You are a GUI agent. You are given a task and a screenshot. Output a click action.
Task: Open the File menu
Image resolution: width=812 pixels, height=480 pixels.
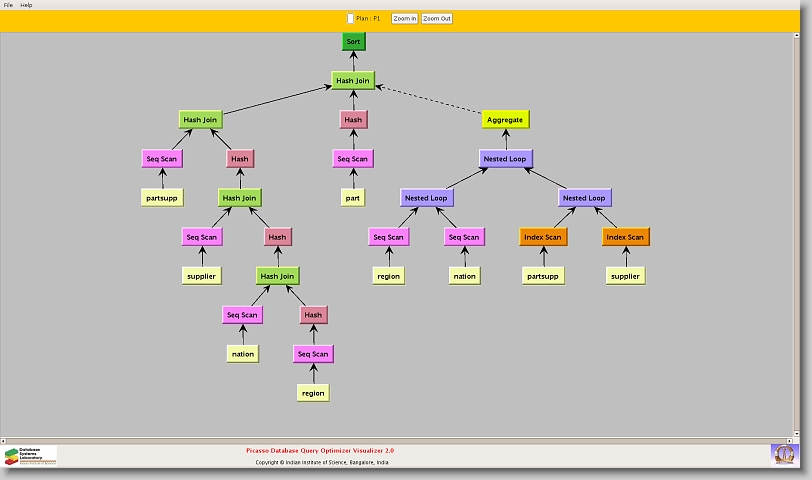tap(8, 5)
